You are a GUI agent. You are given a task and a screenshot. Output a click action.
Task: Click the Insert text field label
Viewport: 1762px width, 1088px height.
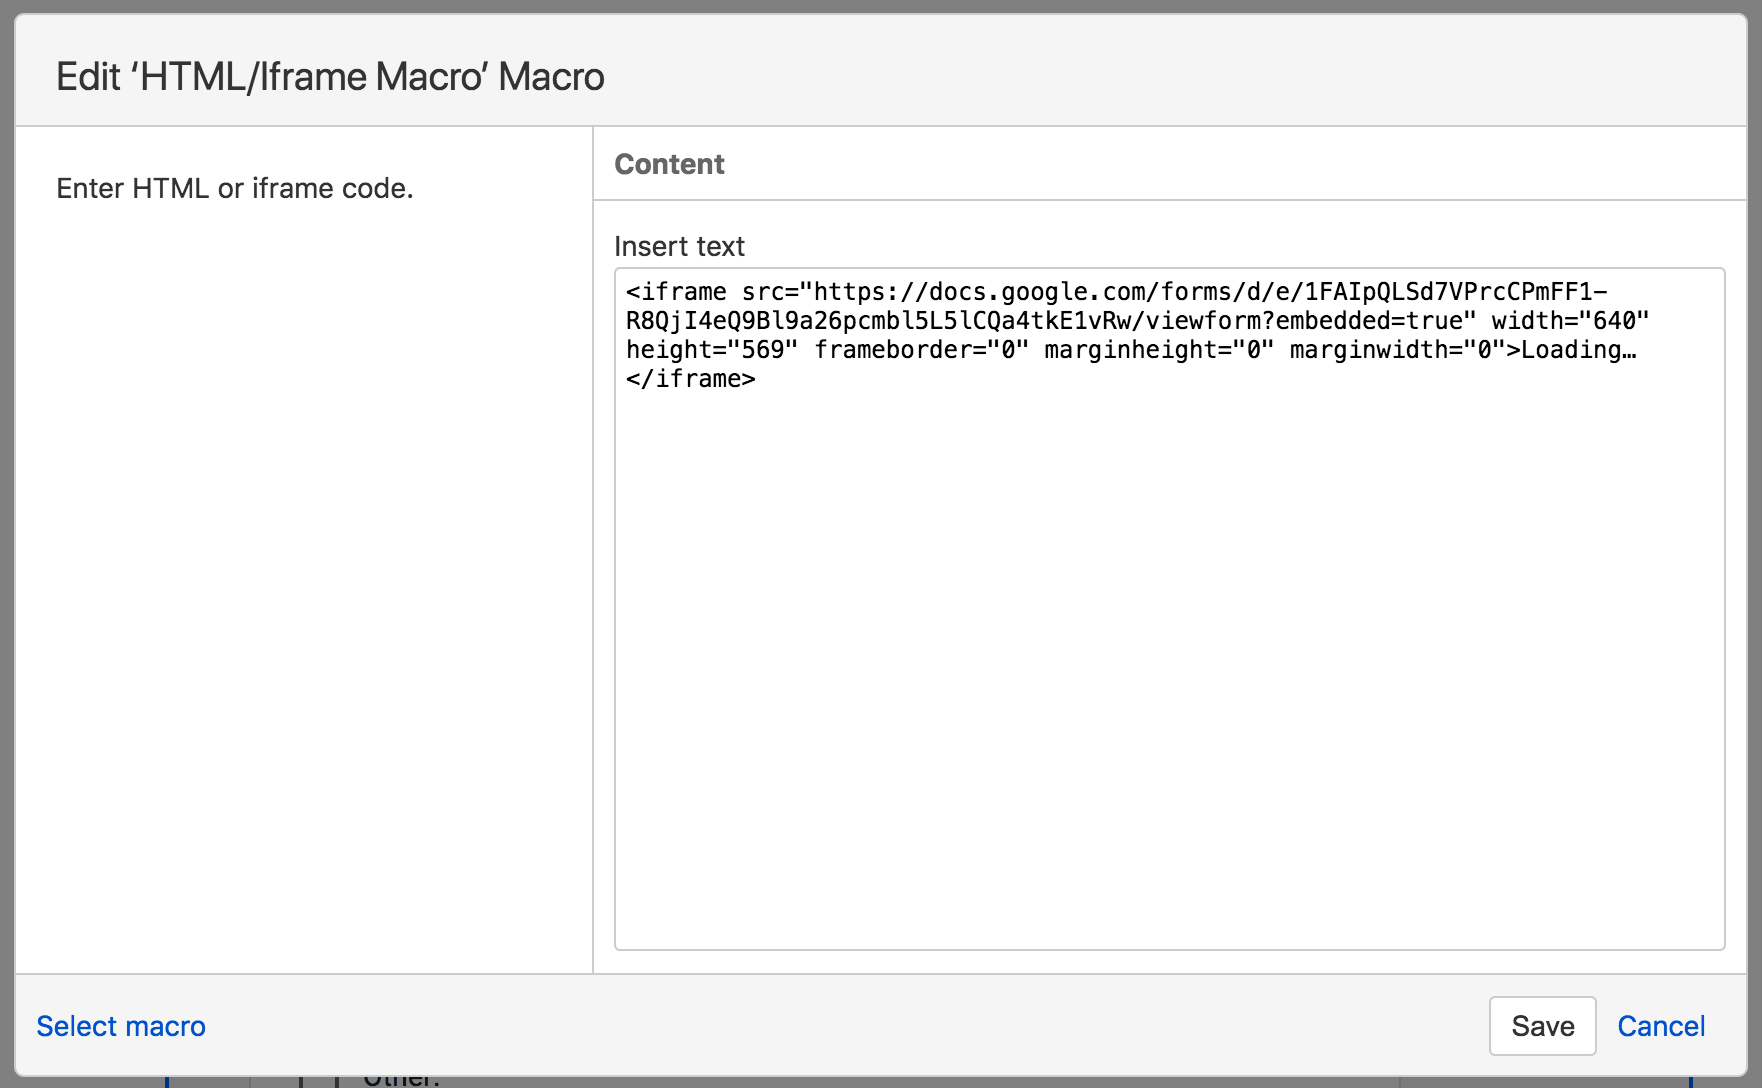pyautogui.click(x=679, y=246)
